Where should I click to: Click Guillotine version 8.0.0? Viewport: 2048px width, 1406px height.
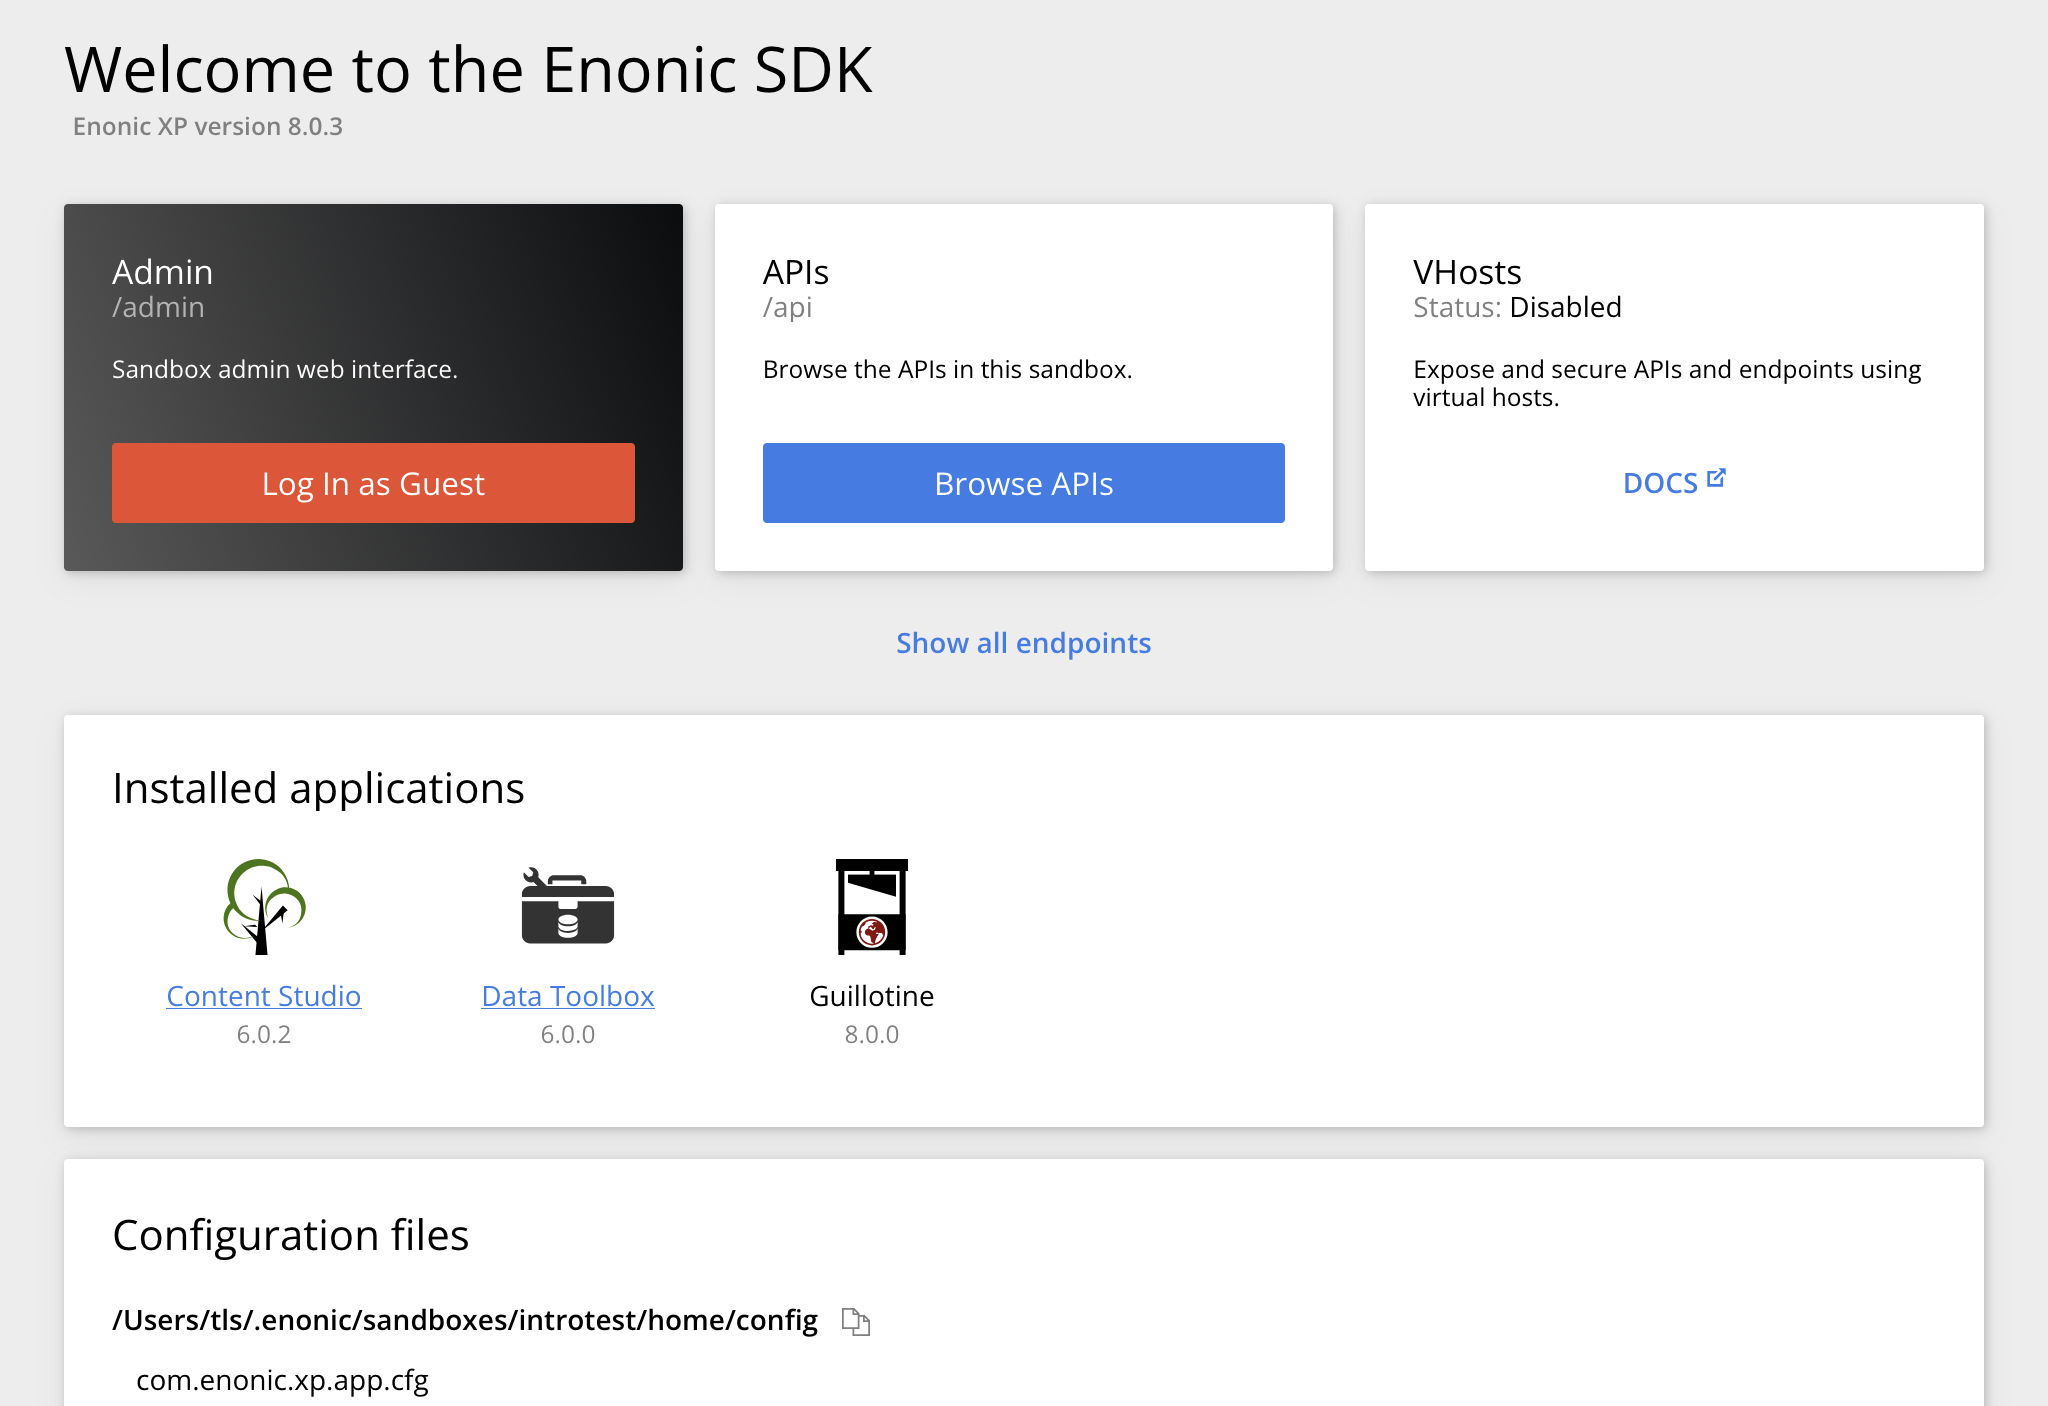pyautogui.click(x=872, y=1034)
